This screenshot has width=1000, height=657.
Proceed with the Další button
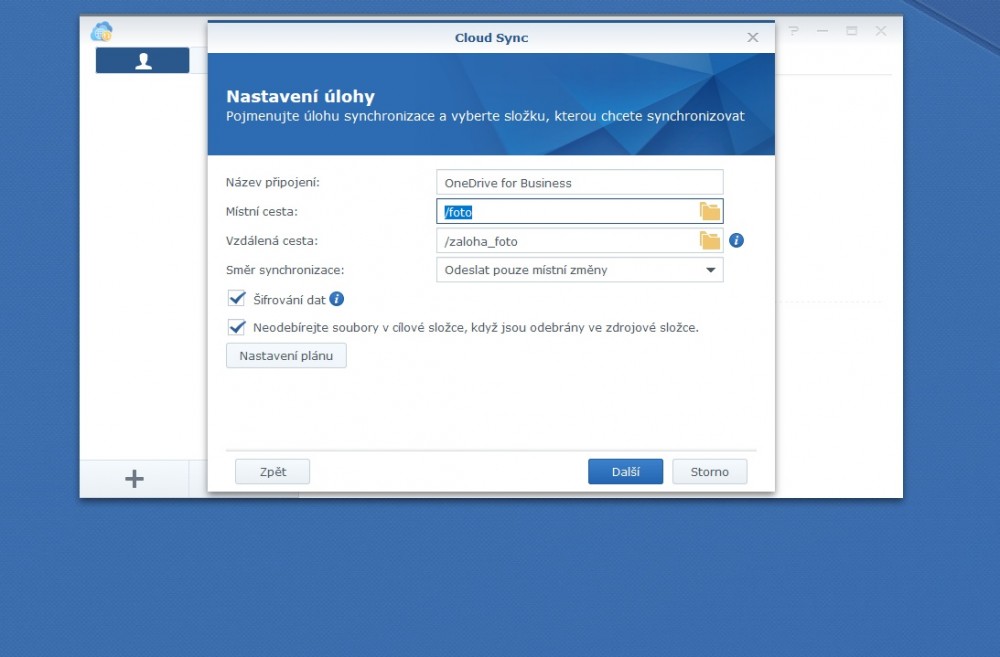pos(625,472)
